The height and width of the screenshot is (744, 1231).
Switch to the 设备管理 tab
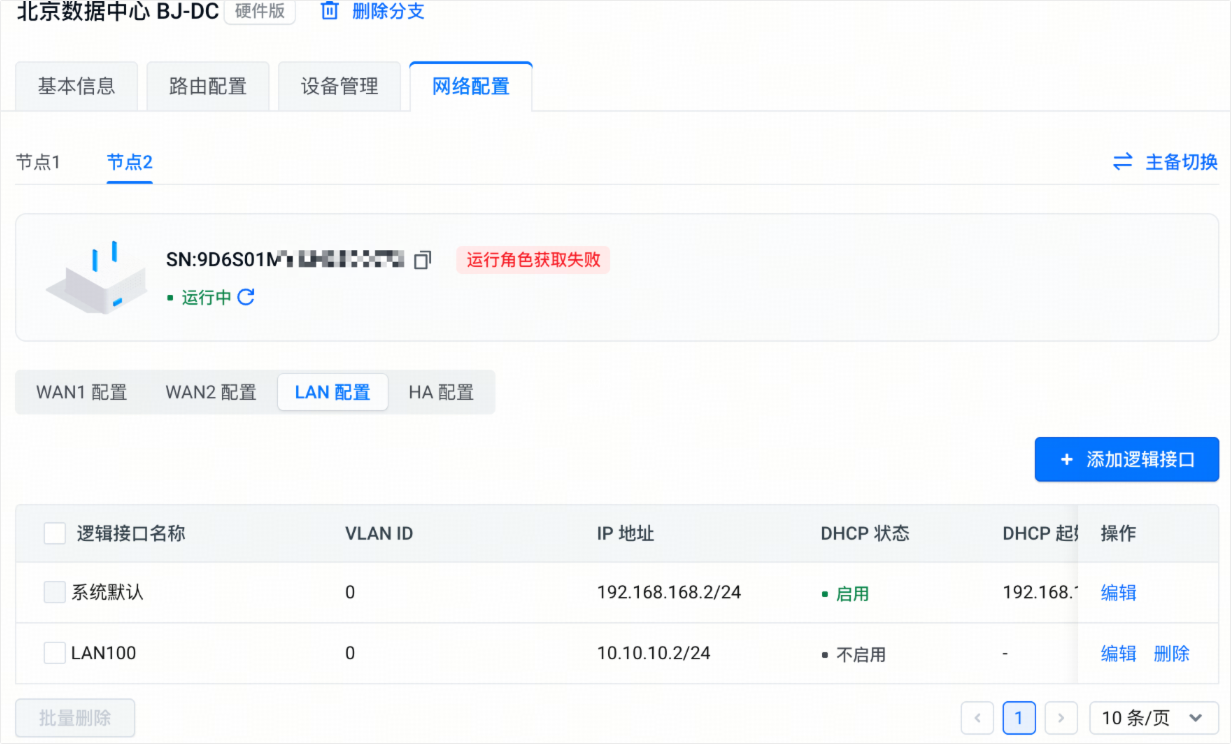(340, 86)
